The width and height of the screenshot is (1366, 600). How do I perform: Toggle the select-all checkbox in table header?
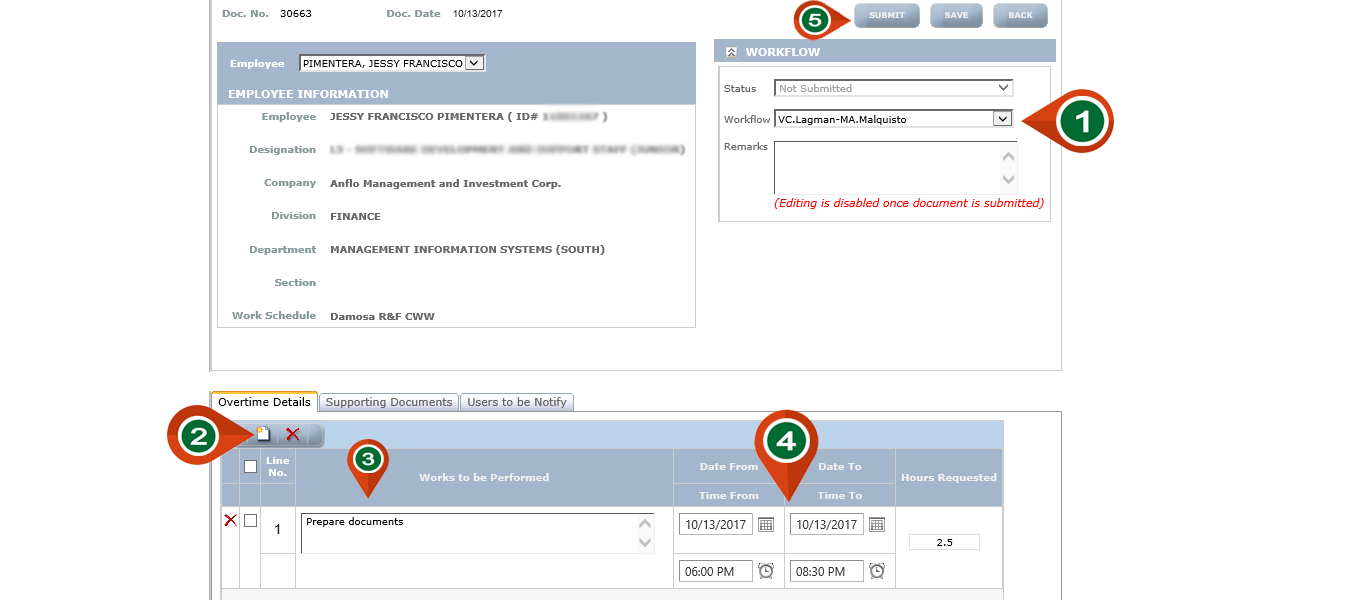point(250,466)
